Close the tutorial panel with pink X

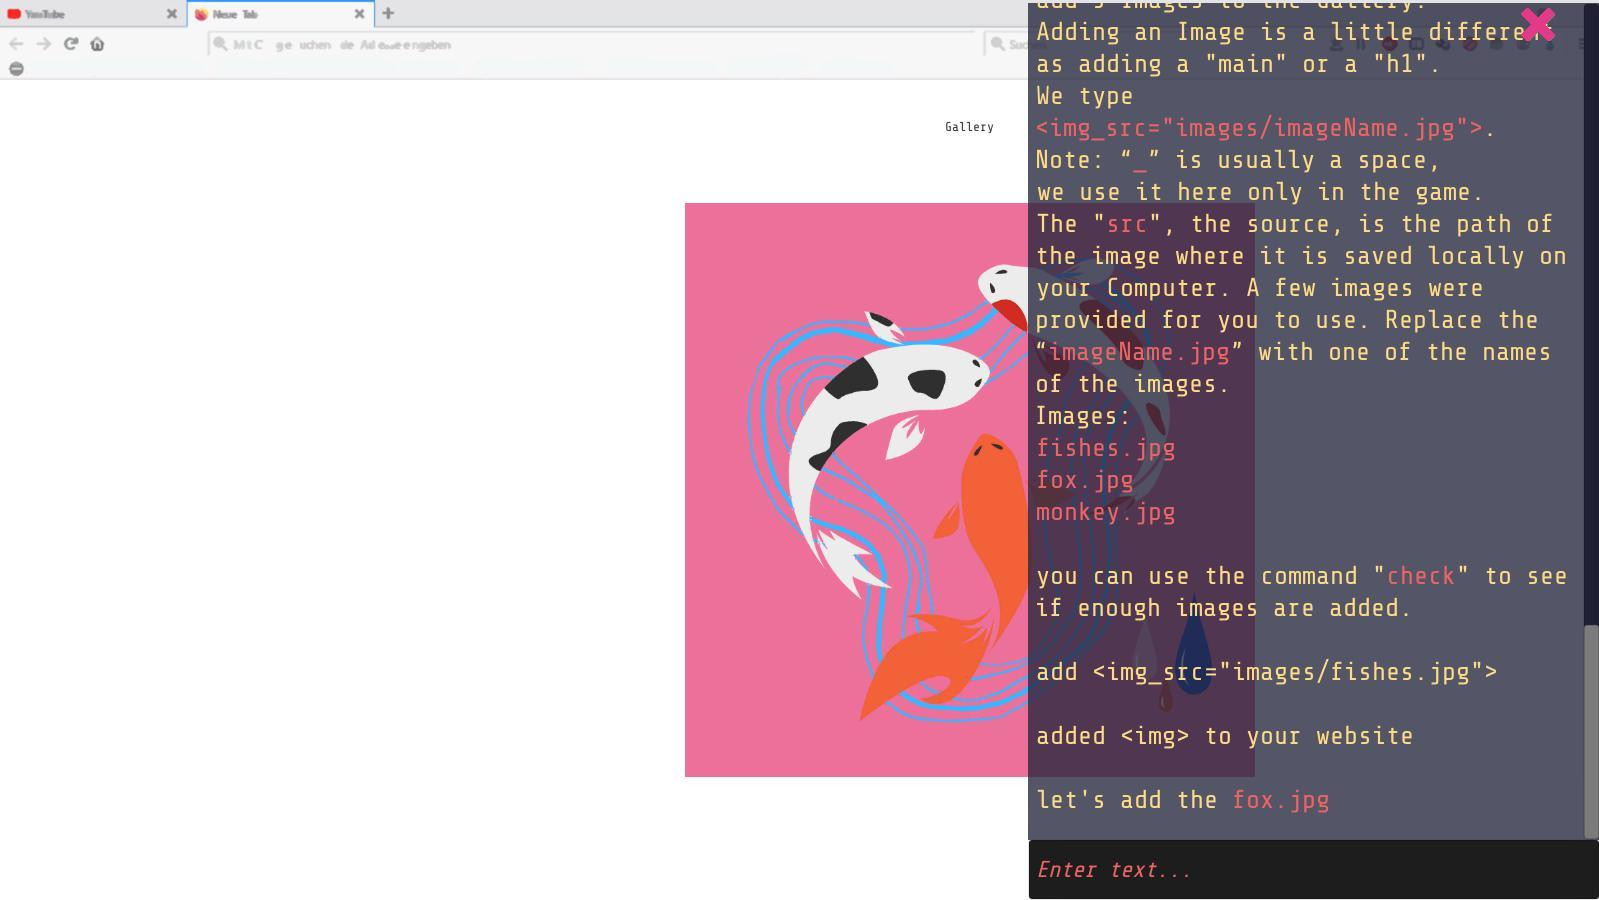coord(1537,25)
